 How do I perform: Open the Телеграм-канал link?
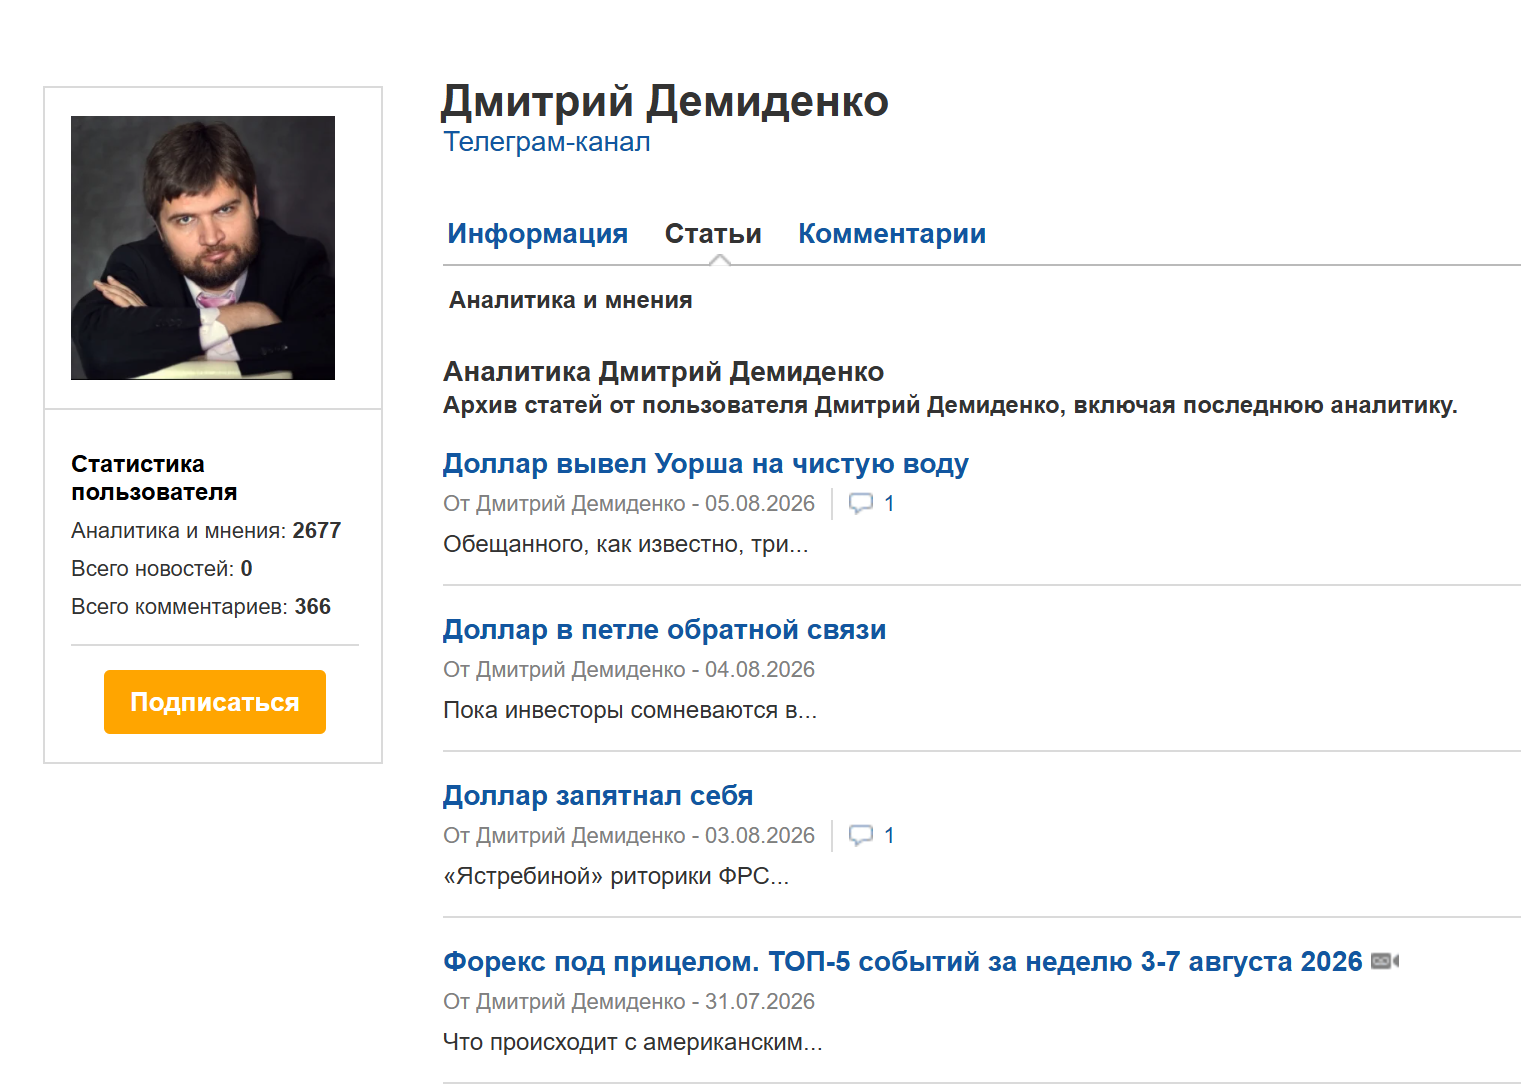(546, 142)
